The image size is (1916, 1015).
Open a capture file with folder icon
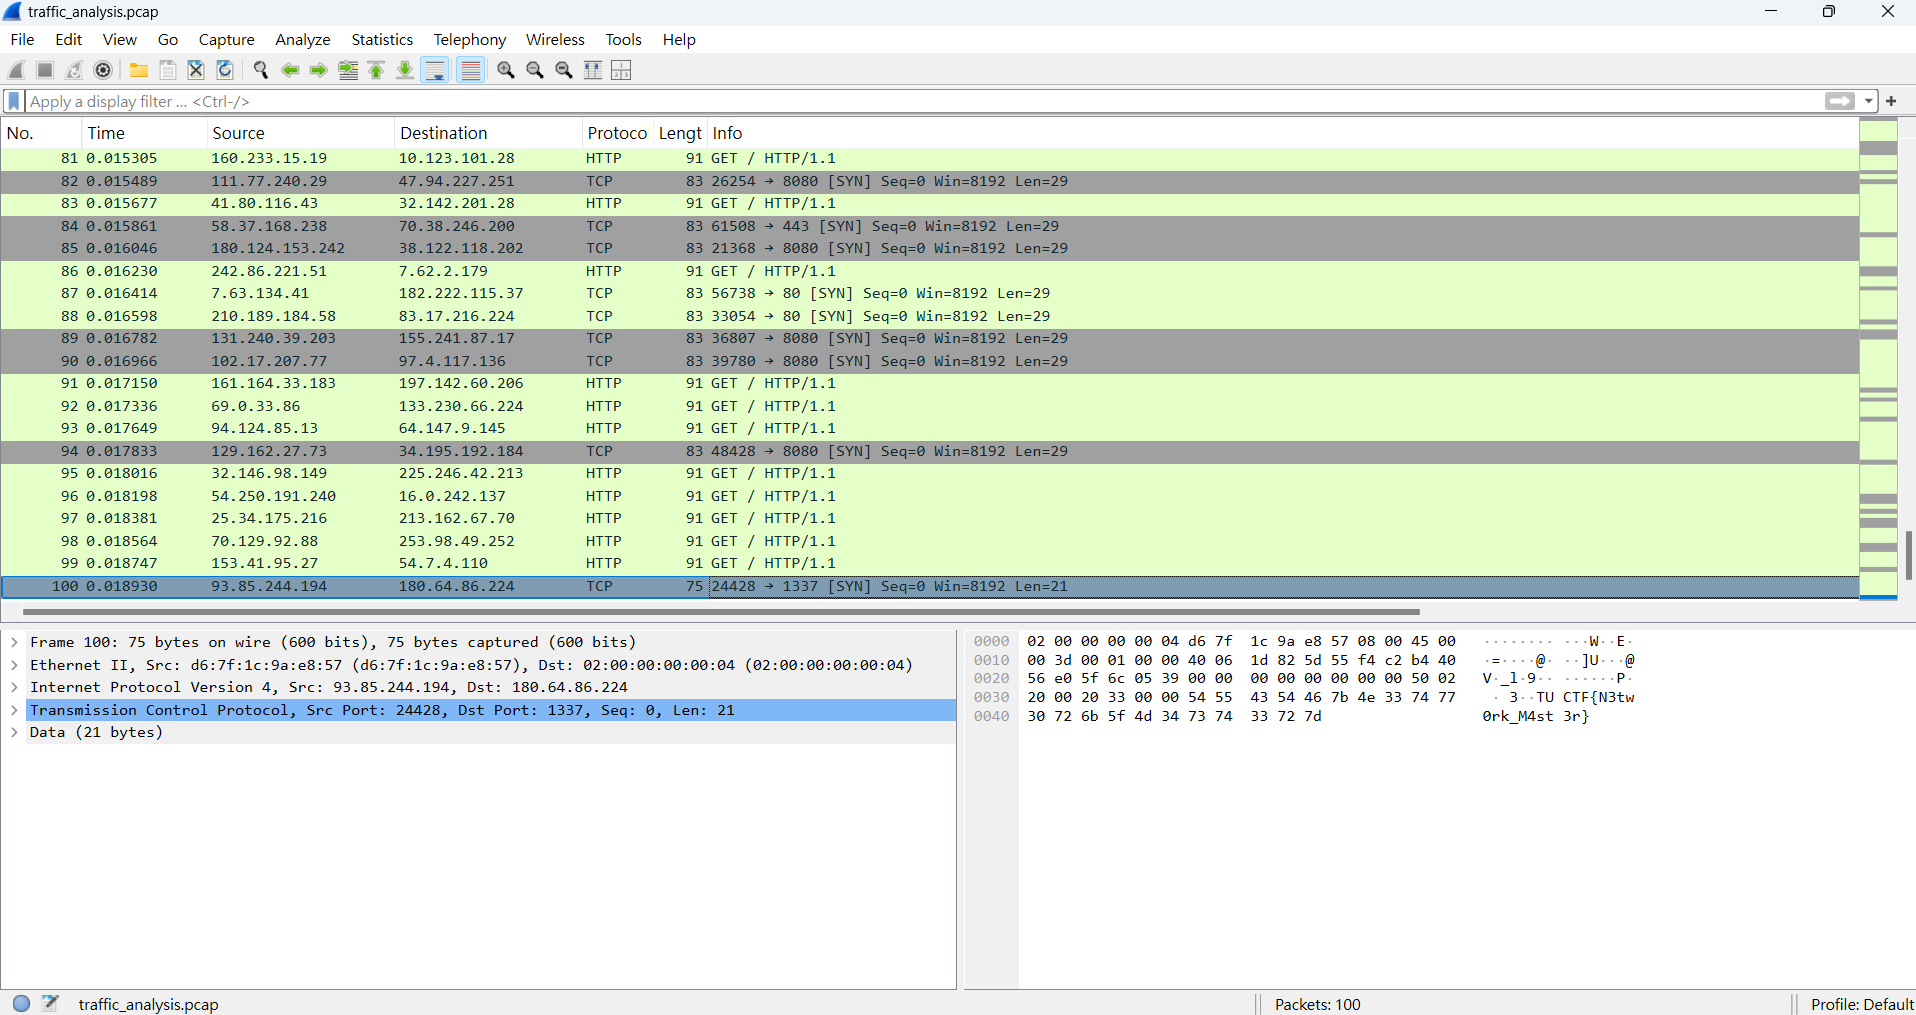[x=139, y=70]
